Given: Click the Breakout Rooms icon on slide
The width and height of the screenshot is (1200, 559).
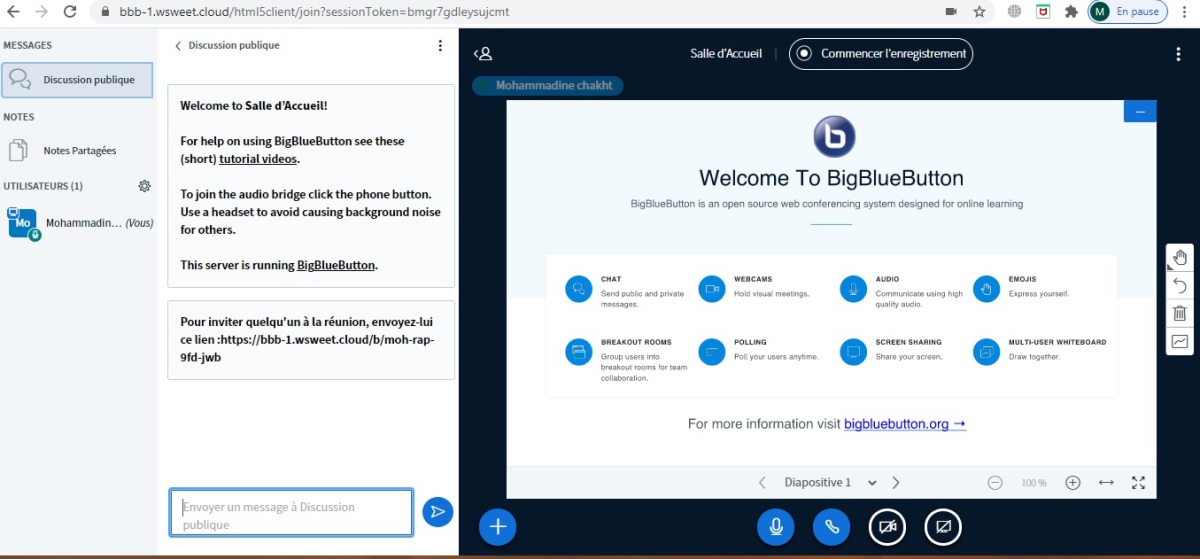Looking at the screenshot, I should point(578,352).
